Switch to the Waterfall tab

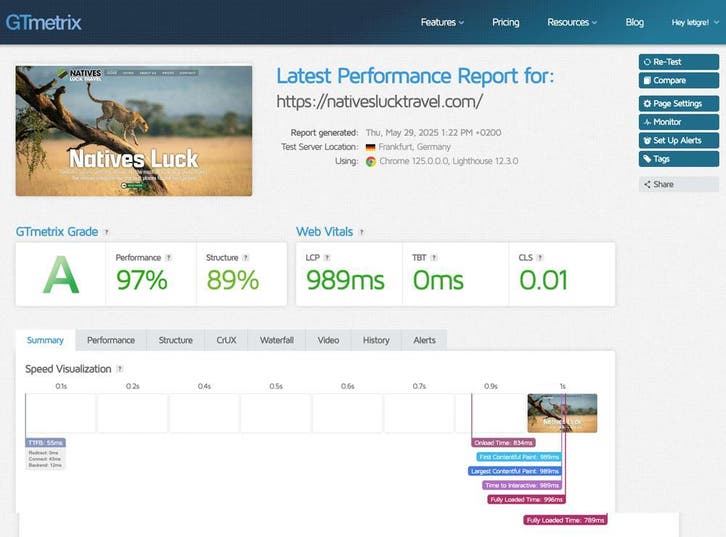[277, 340]
